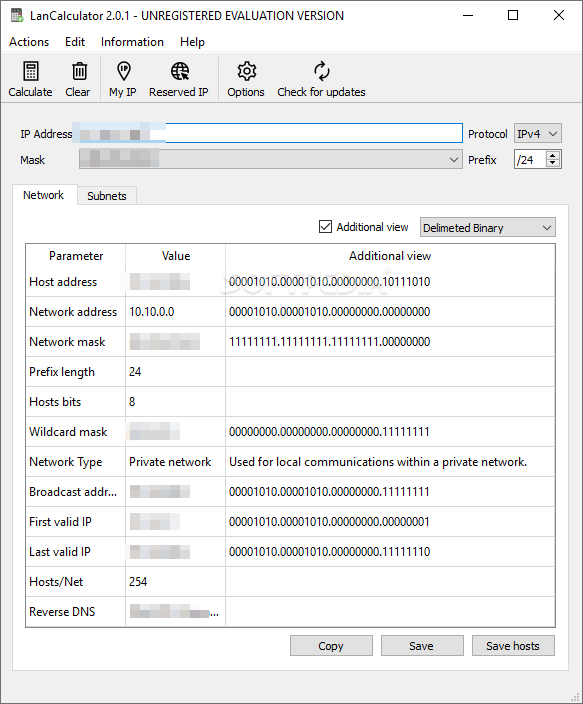The width and height of the screenshot is (583, 704).
Task: Select the Private network value cell
Action: tap(170, 462)
